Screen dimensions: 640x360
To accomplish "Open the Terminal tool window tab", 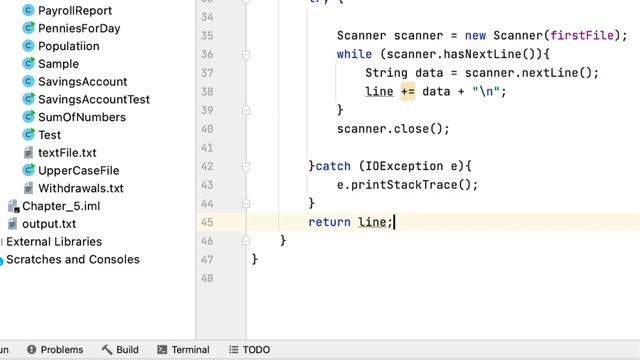I will point(183,349).
